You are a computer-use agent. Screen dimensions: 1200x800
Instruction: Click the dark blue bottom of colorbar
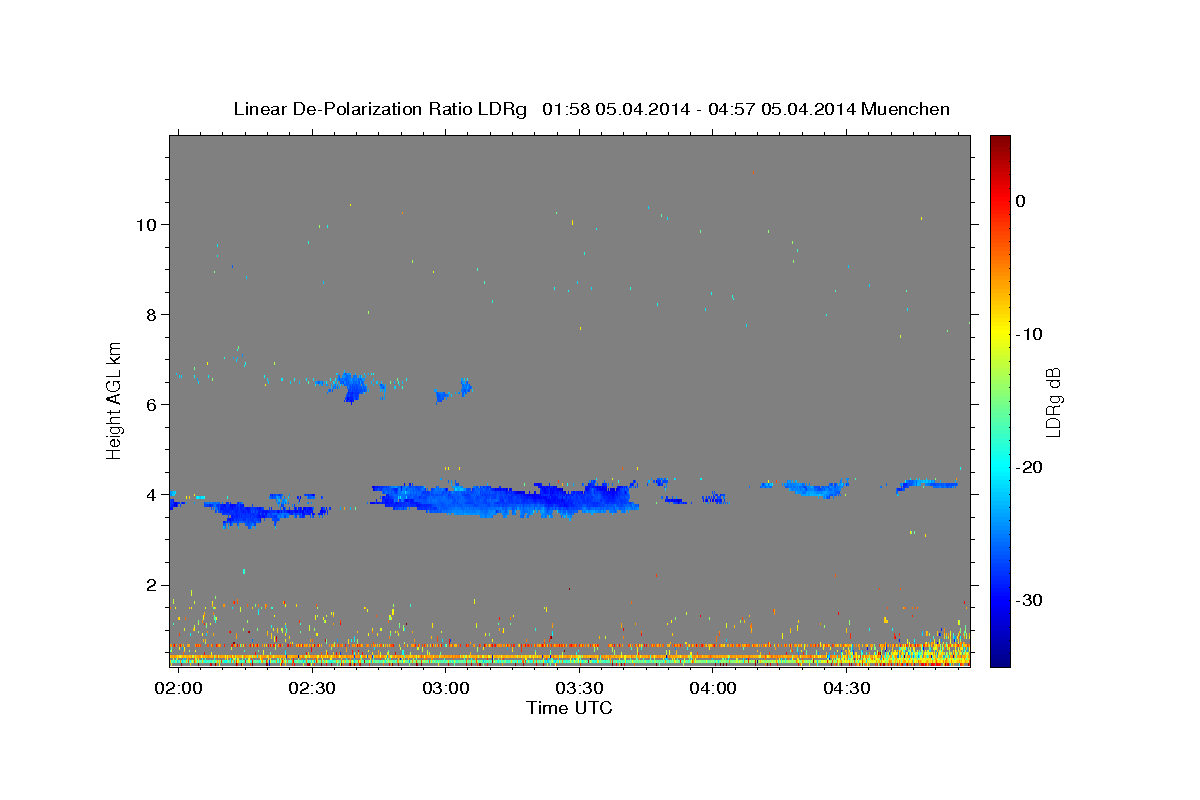(x=1000, y=658)
